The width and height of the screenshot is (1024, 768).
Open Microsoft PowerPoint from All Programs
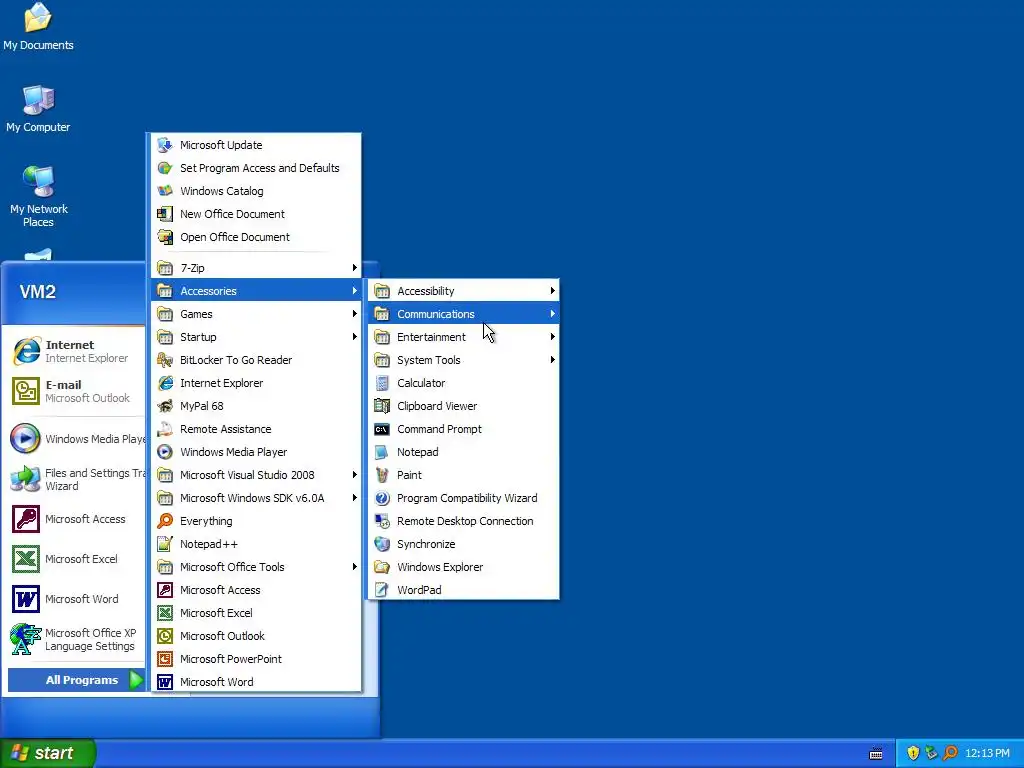256,659
